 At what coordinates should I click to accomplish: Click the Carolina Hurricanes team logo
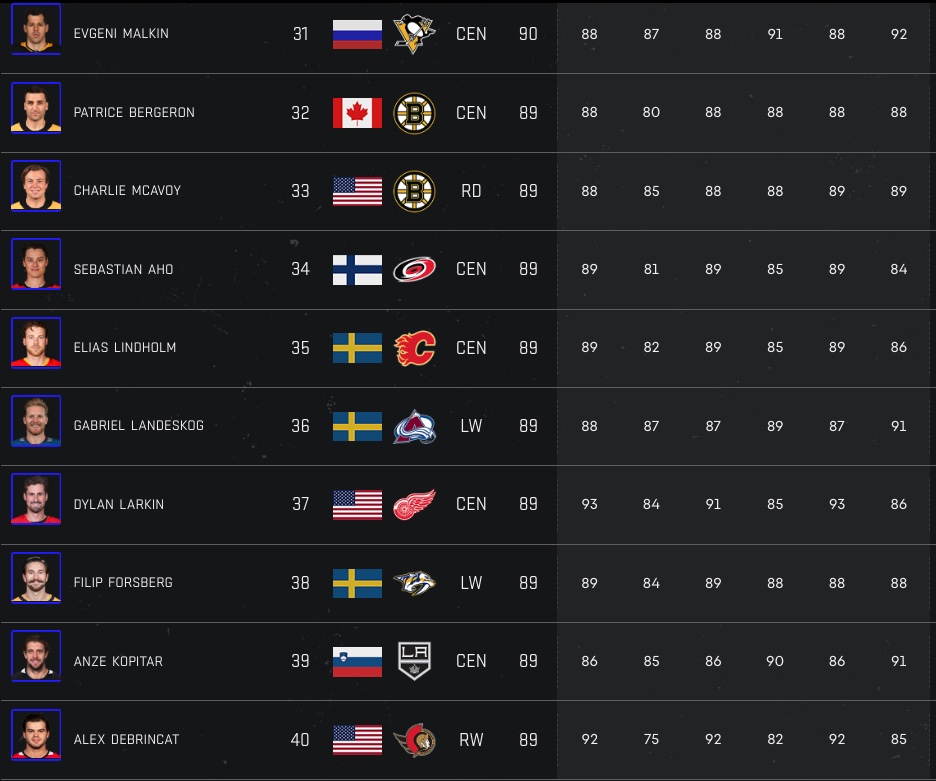click(x=414, y=270)
